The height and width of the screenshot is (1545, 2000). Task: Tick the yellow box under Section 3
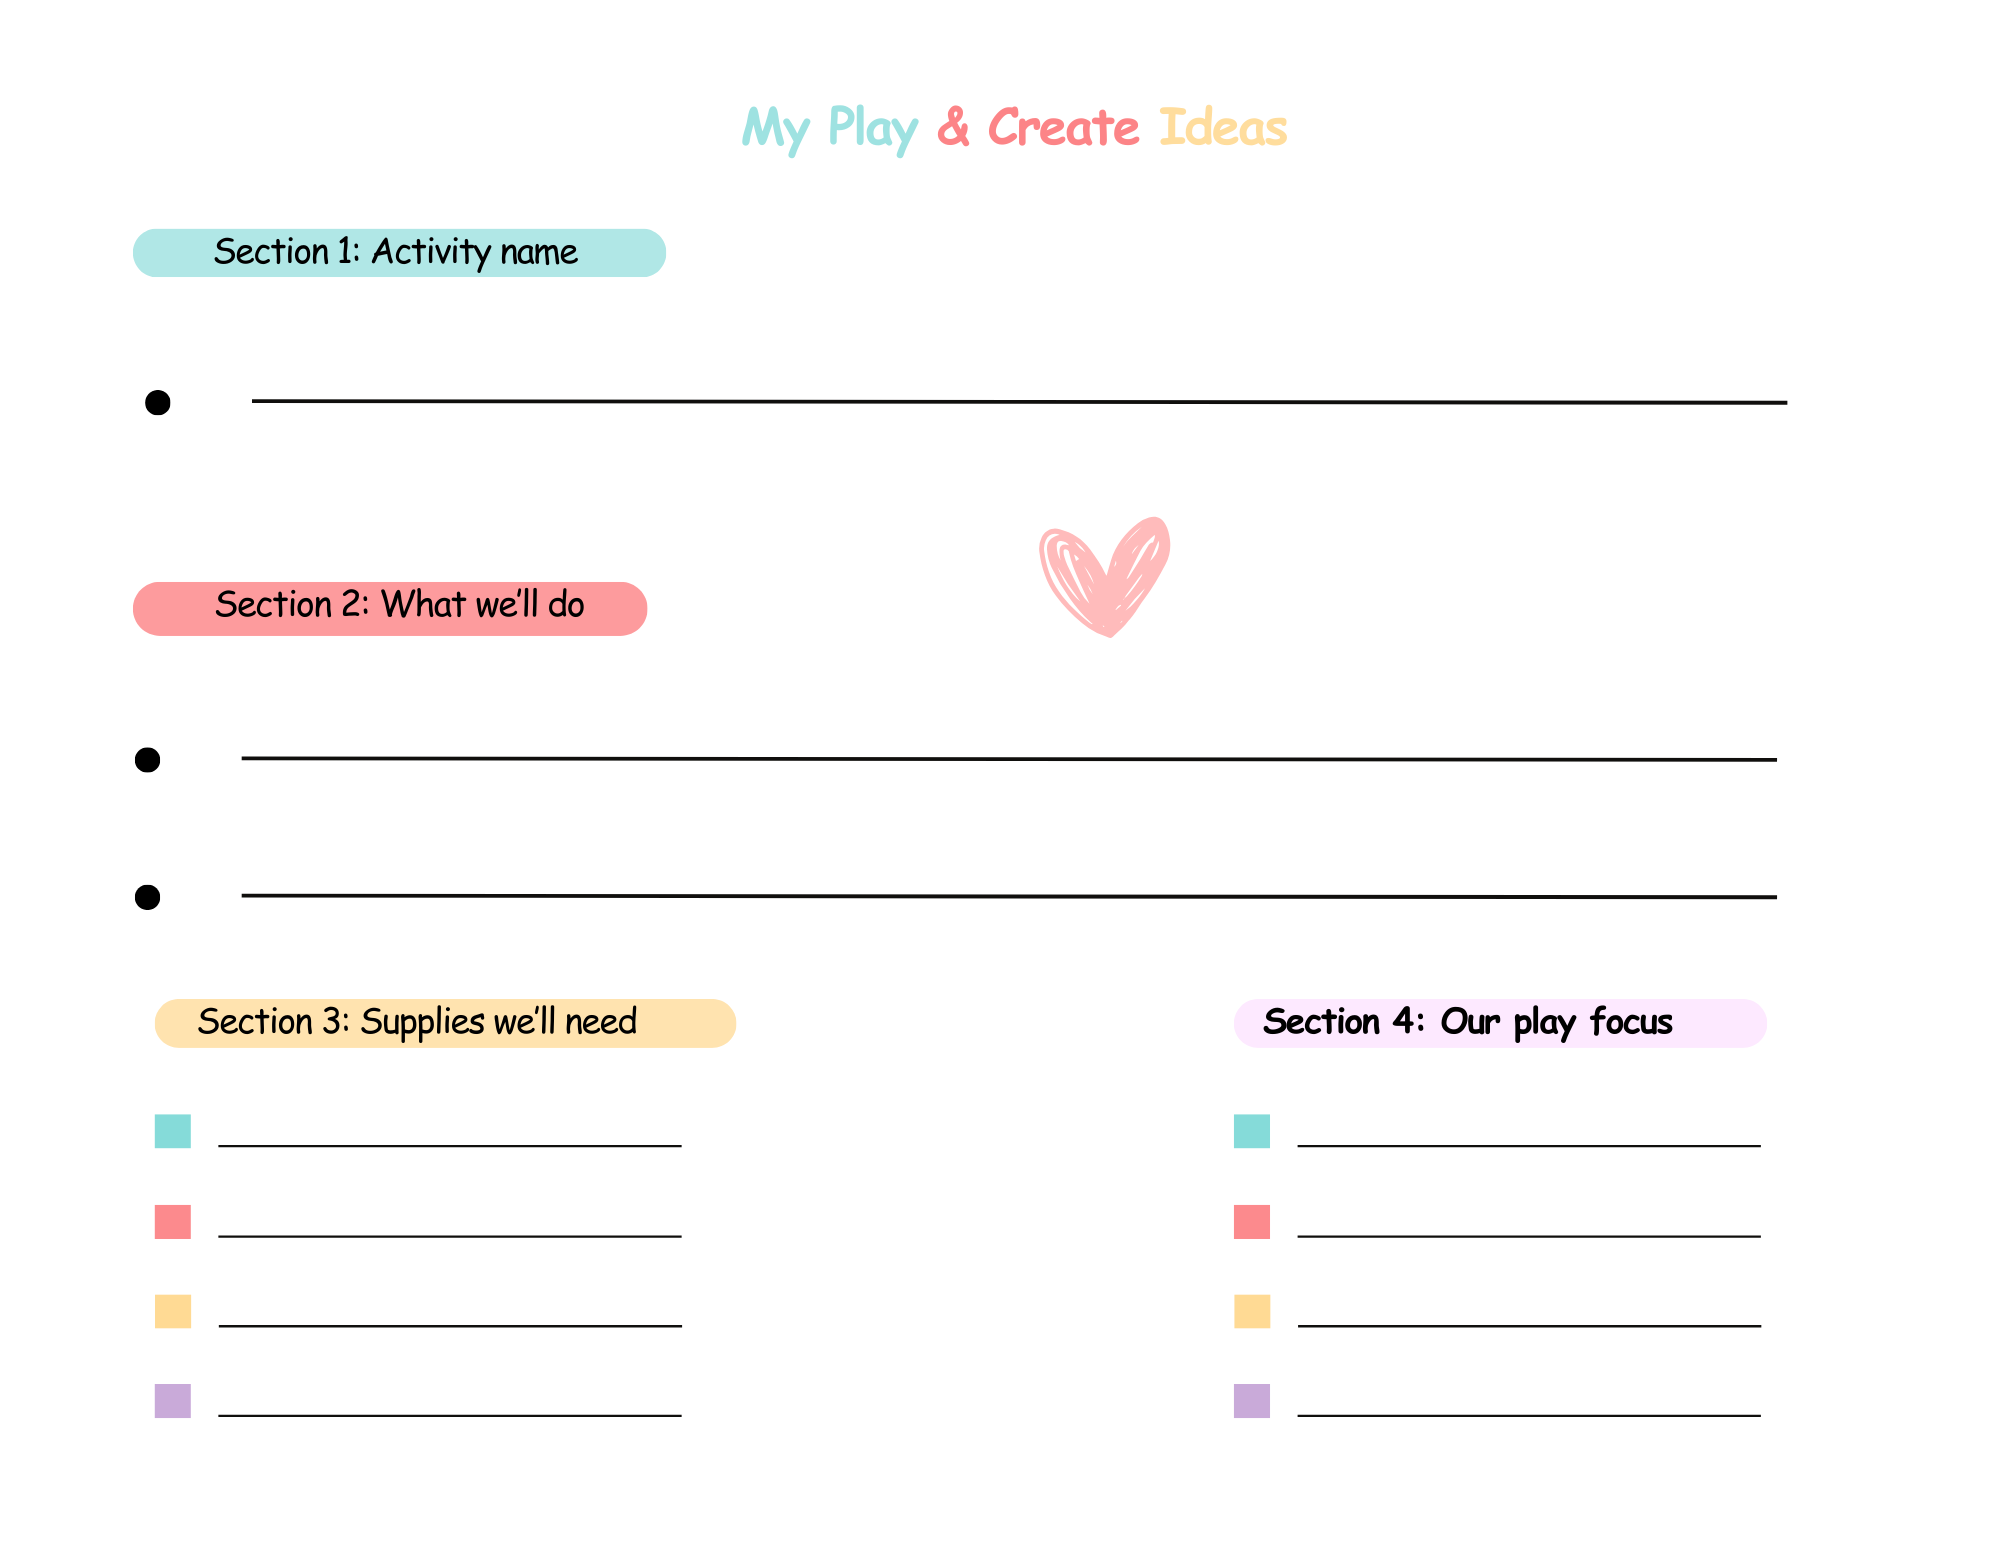click(173, 1311)
